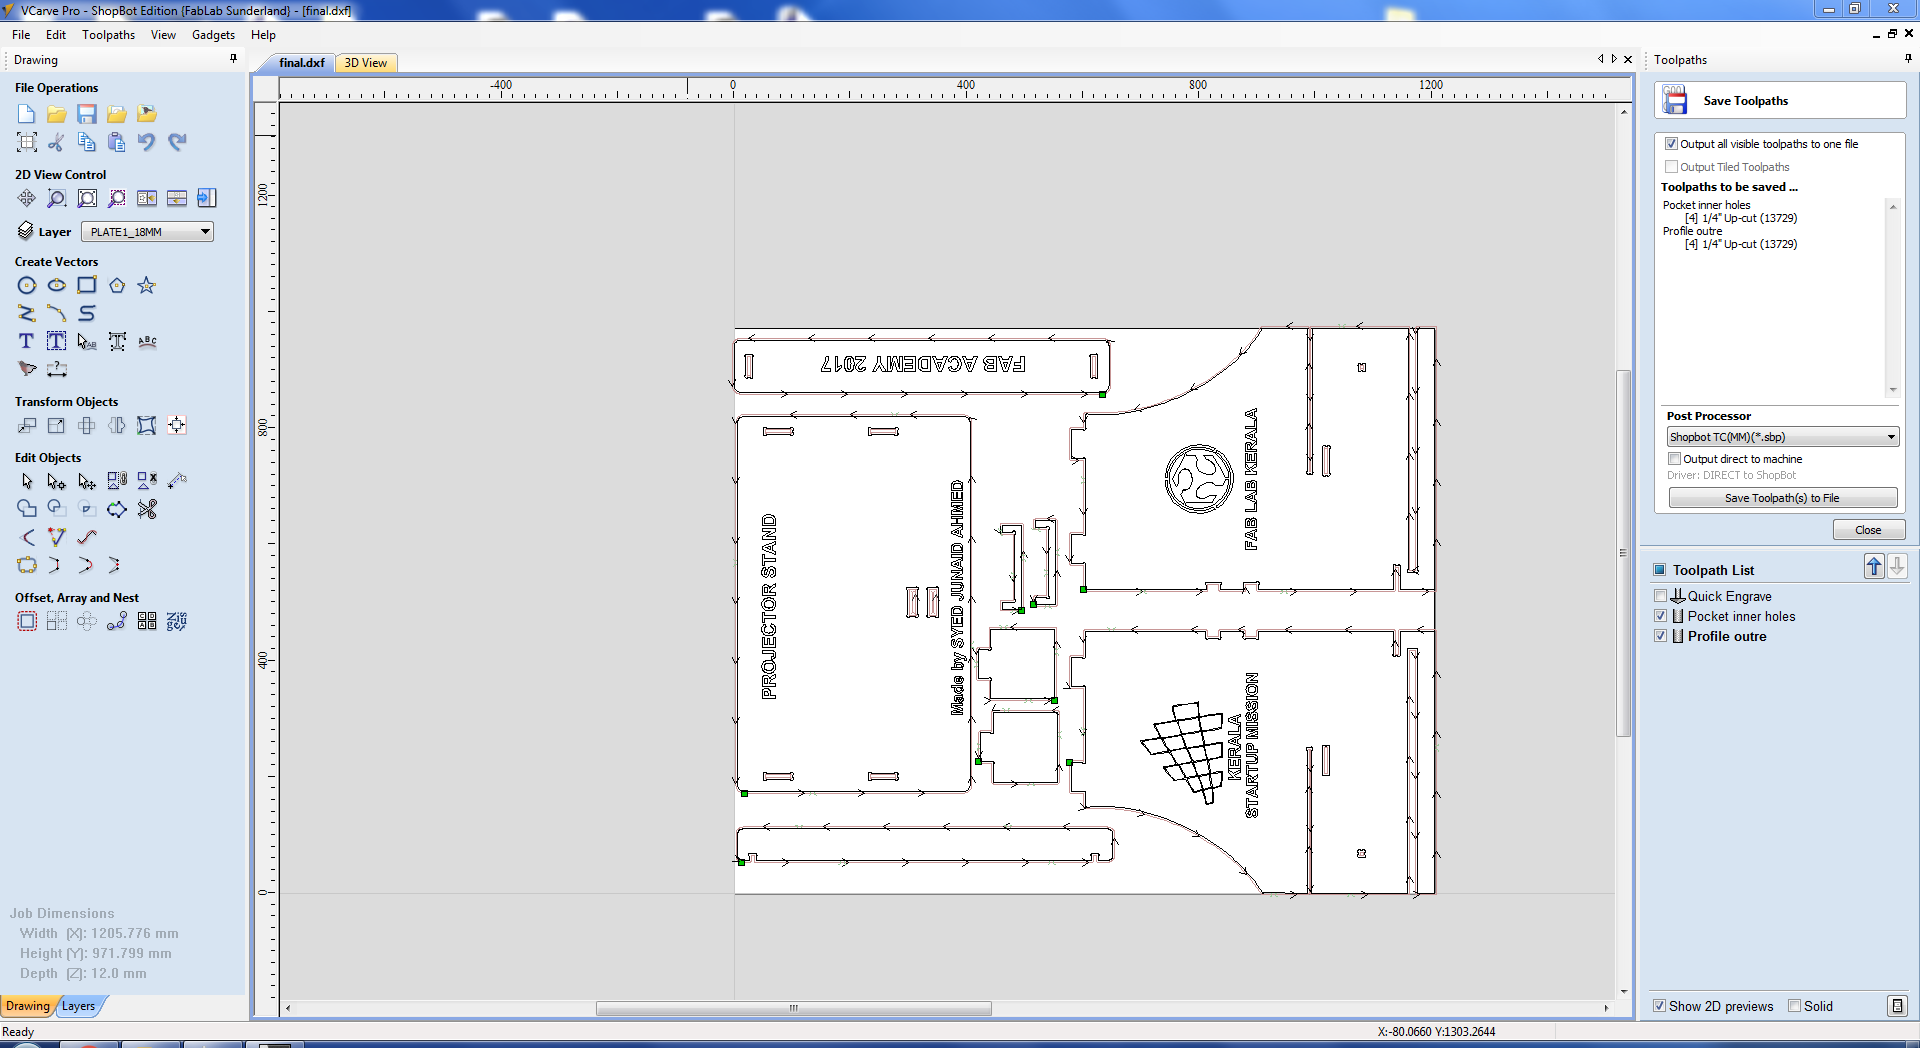Close the Save Toolpaths panel
Viewport: 1920px width, 1048px height.
pyautogui.click(x=1869, y=529)
